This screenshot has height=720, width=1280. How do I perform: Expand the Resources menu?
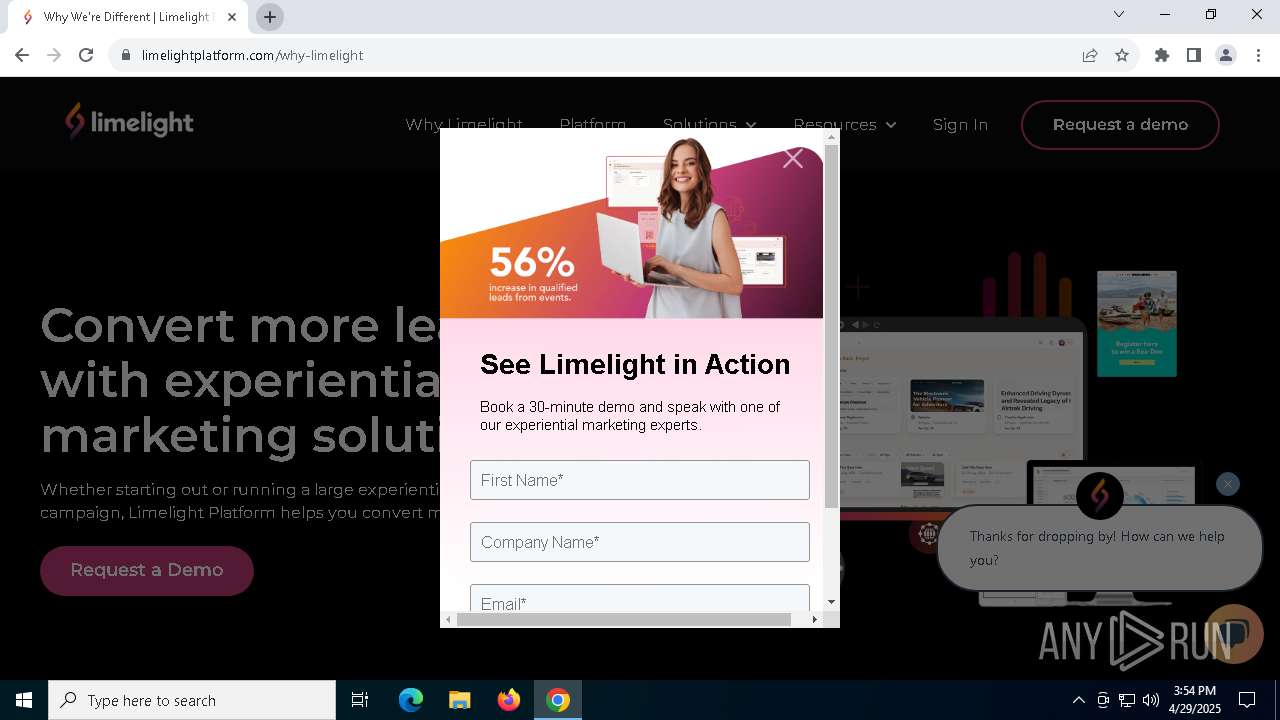[x=845, y=124]
